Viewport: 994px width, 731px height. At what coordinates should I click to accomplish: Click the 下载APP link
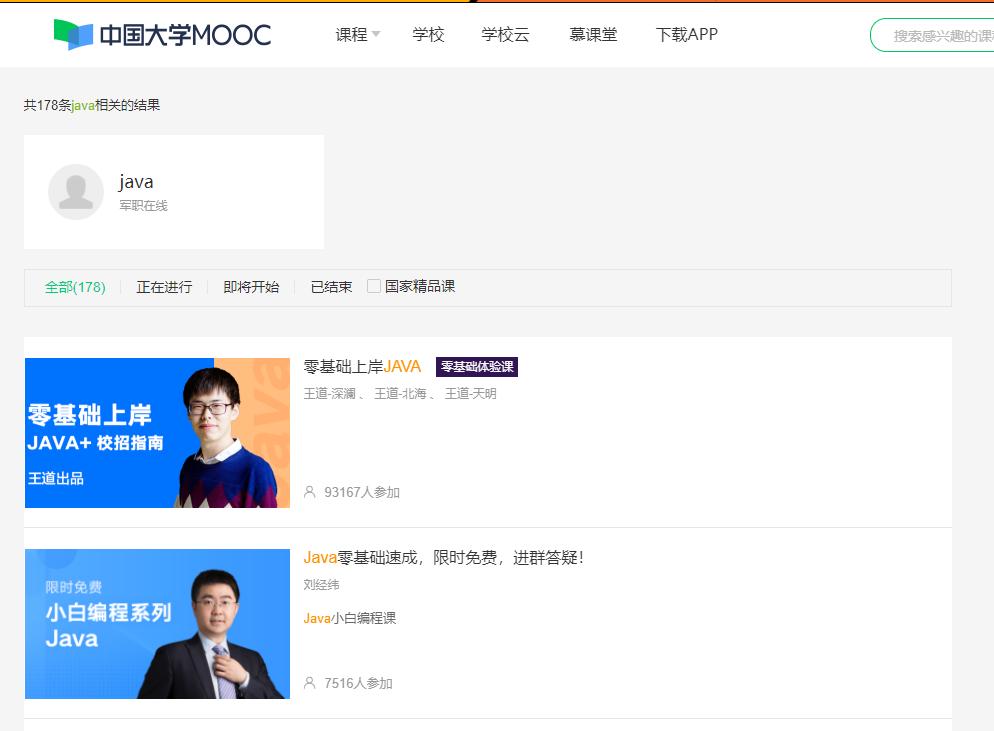coord(689,33)
